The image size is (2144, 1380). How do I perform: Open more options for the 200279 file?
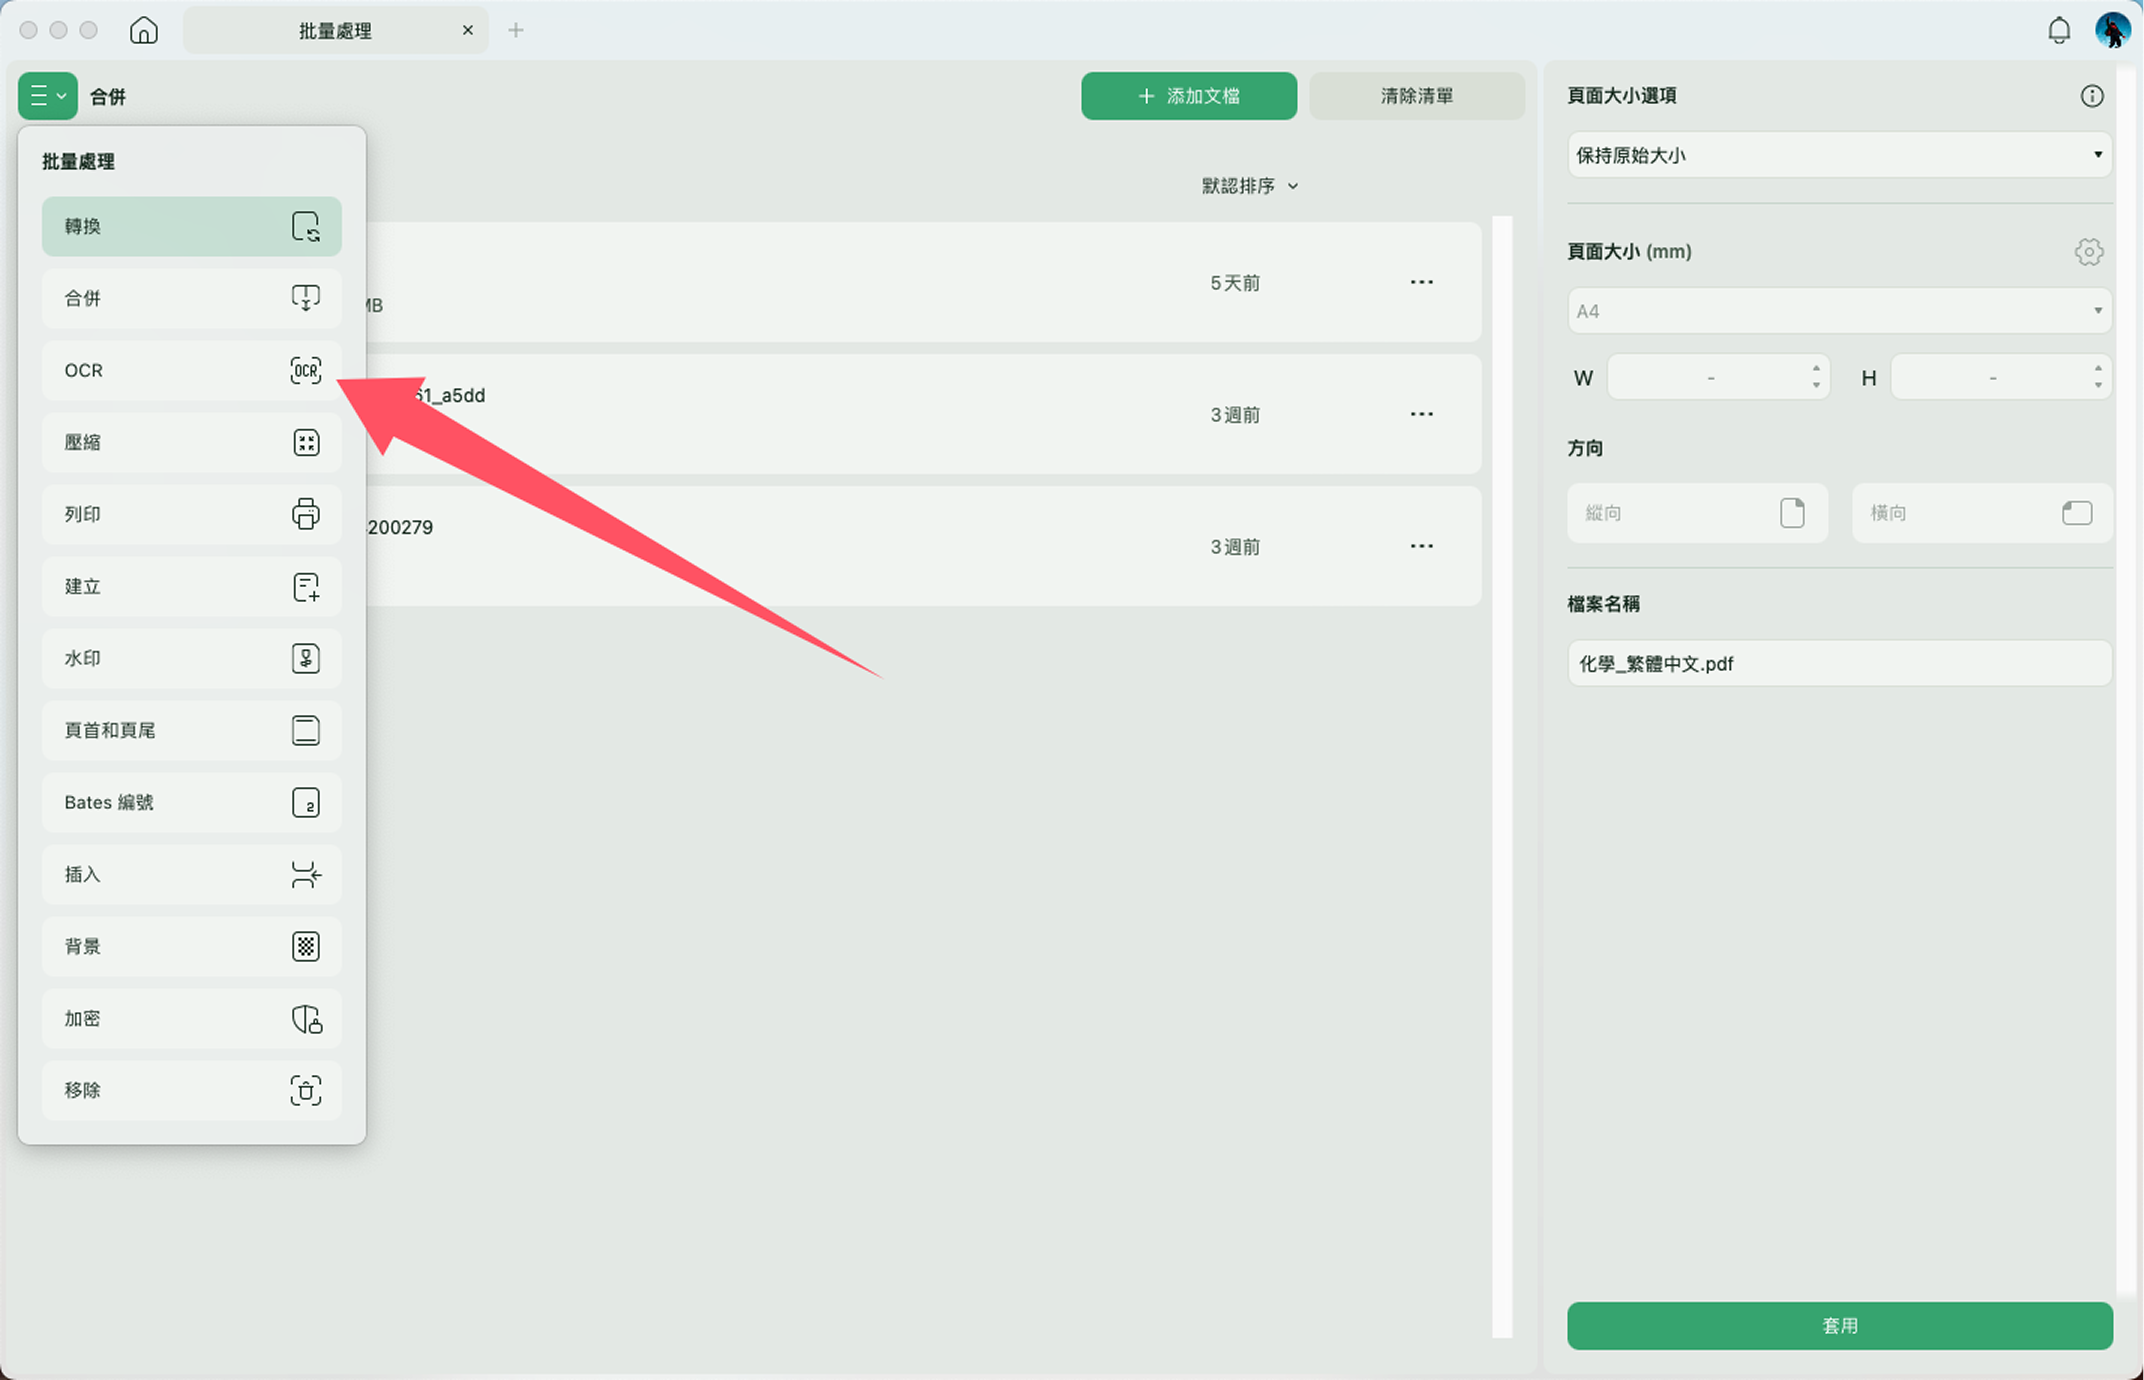point(1421,546)
